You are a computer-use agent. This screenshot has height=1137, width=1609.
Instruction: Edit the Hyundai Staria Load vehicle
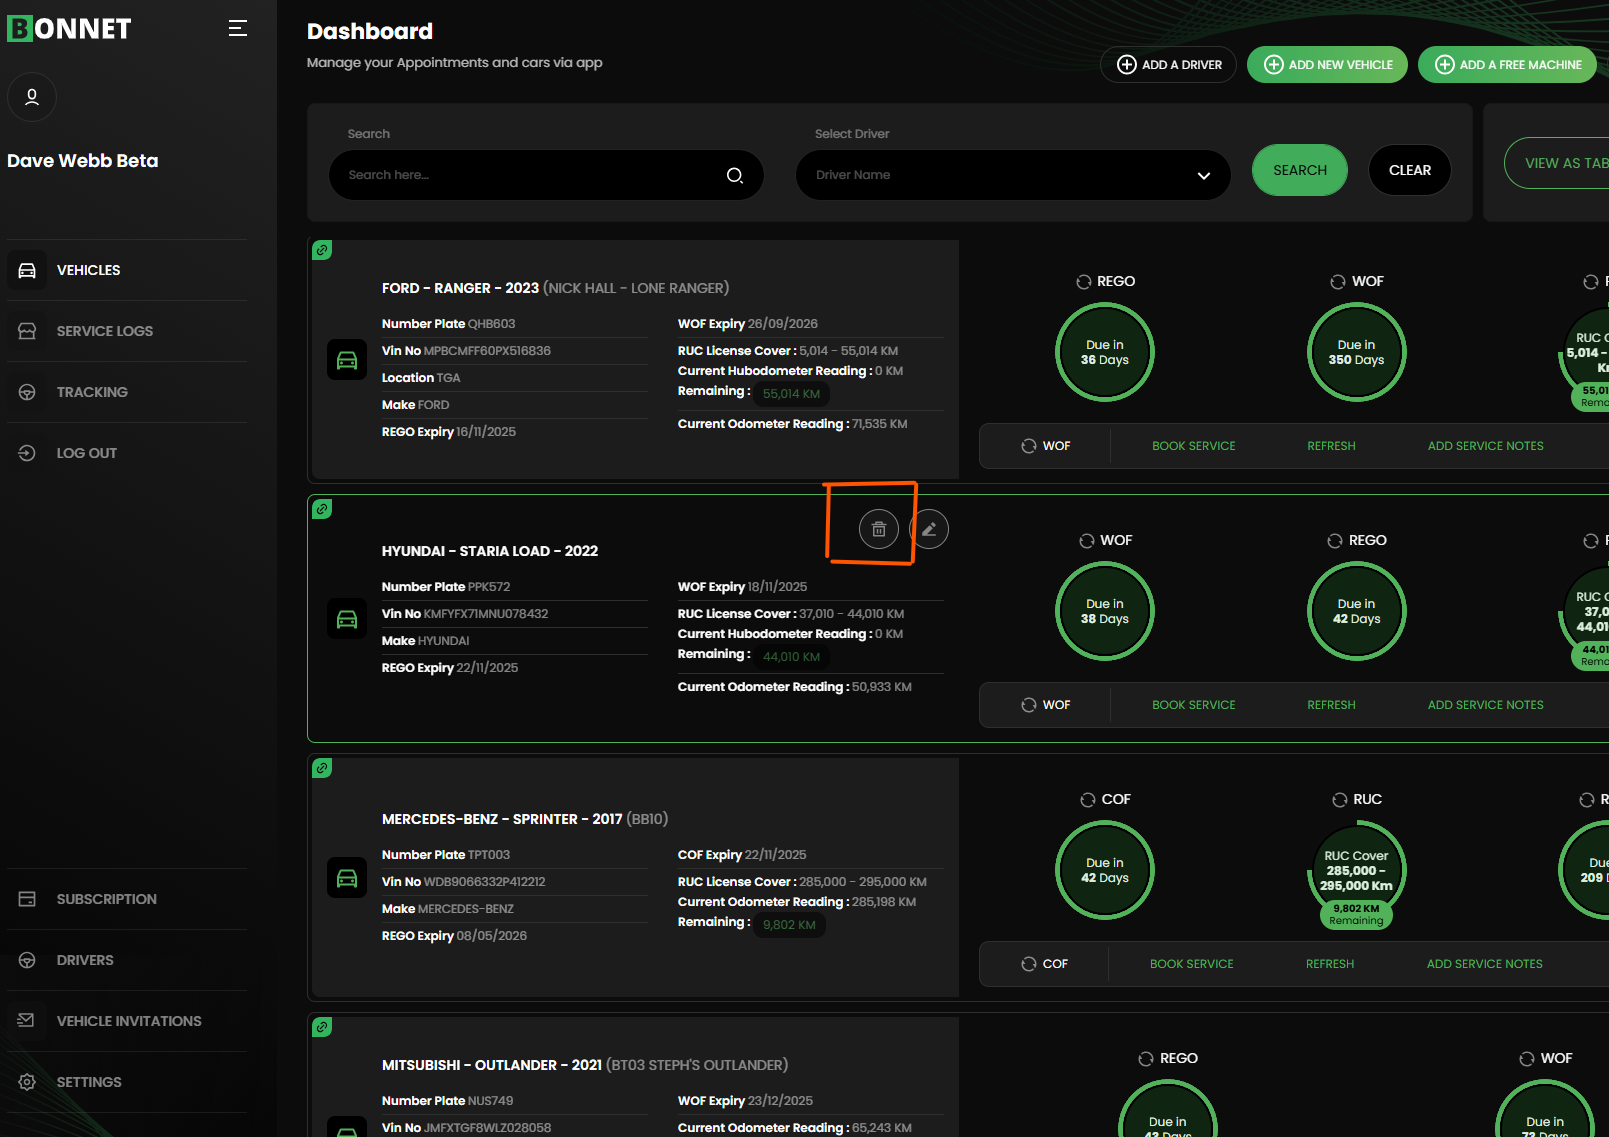(x=929, y=529)
